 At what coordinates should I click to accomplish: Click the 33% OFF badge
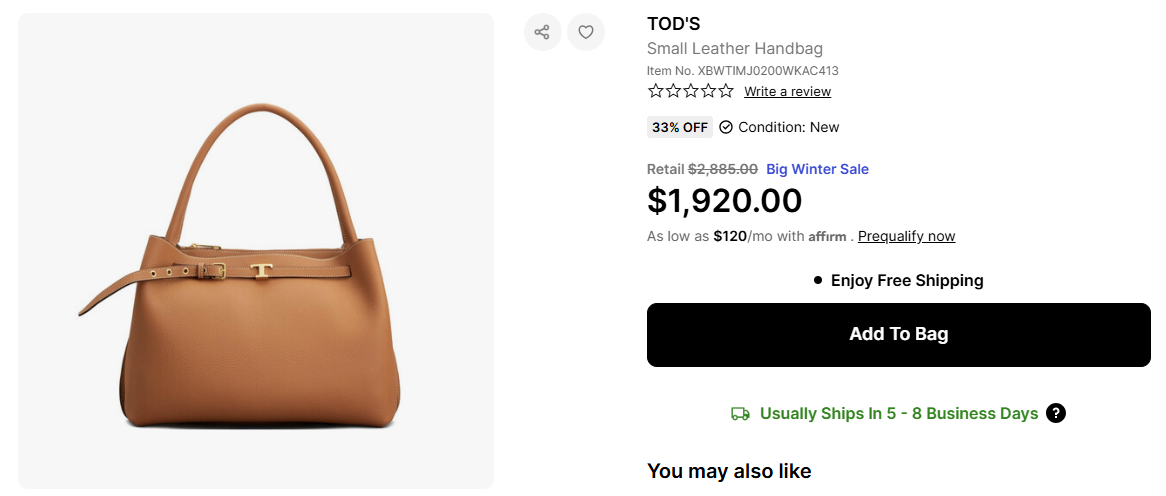(680, 127)
